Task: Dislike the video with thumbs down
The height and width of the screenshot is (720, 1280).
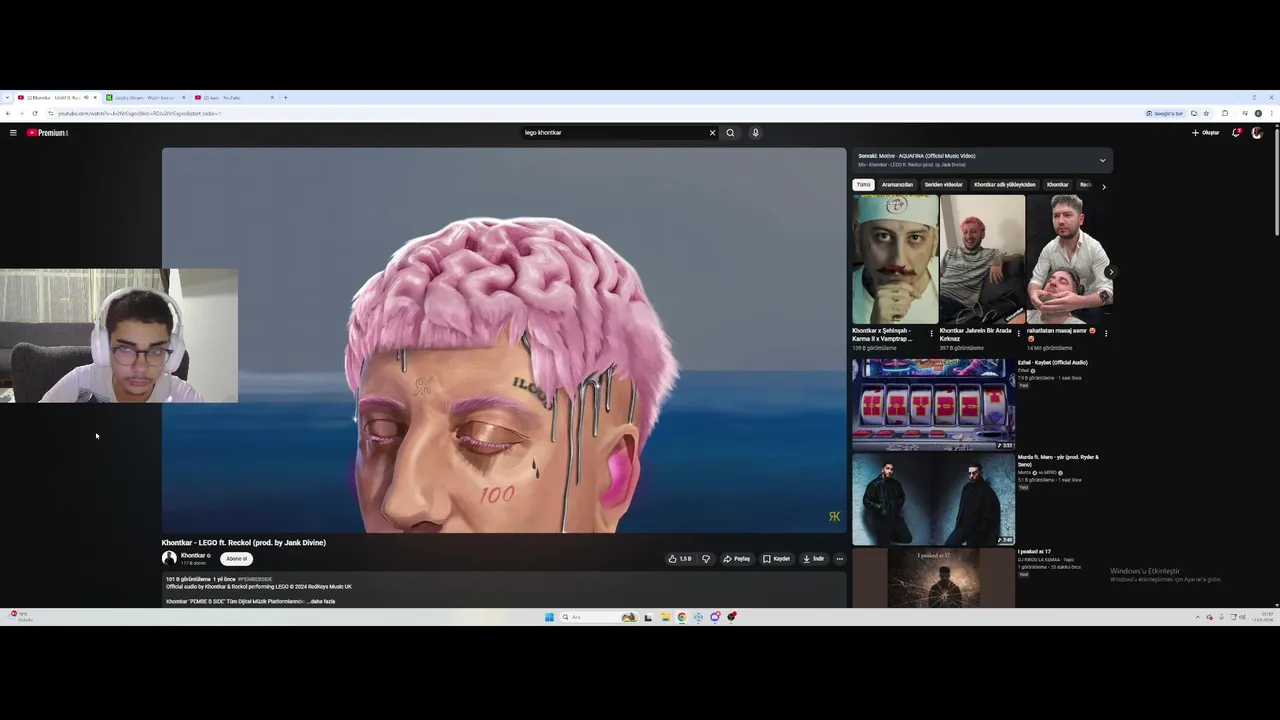Action: click(x=706, y=559)
